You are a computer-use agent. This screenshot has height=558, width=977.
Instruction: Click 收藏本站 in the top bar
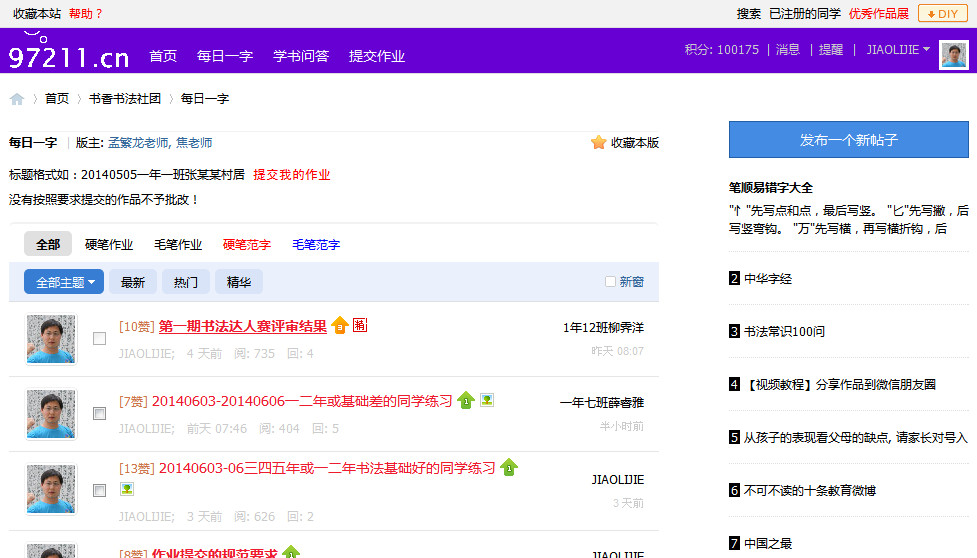(37, 14)
